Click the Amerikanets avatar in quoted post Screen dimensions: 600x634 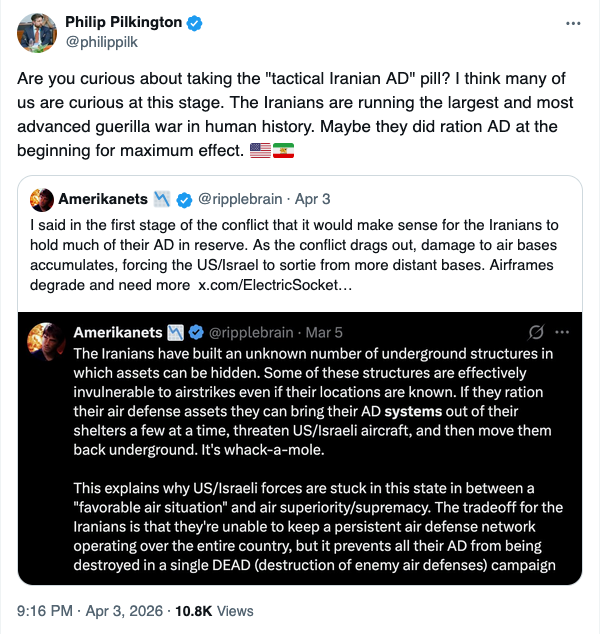[x=41, y=198]
